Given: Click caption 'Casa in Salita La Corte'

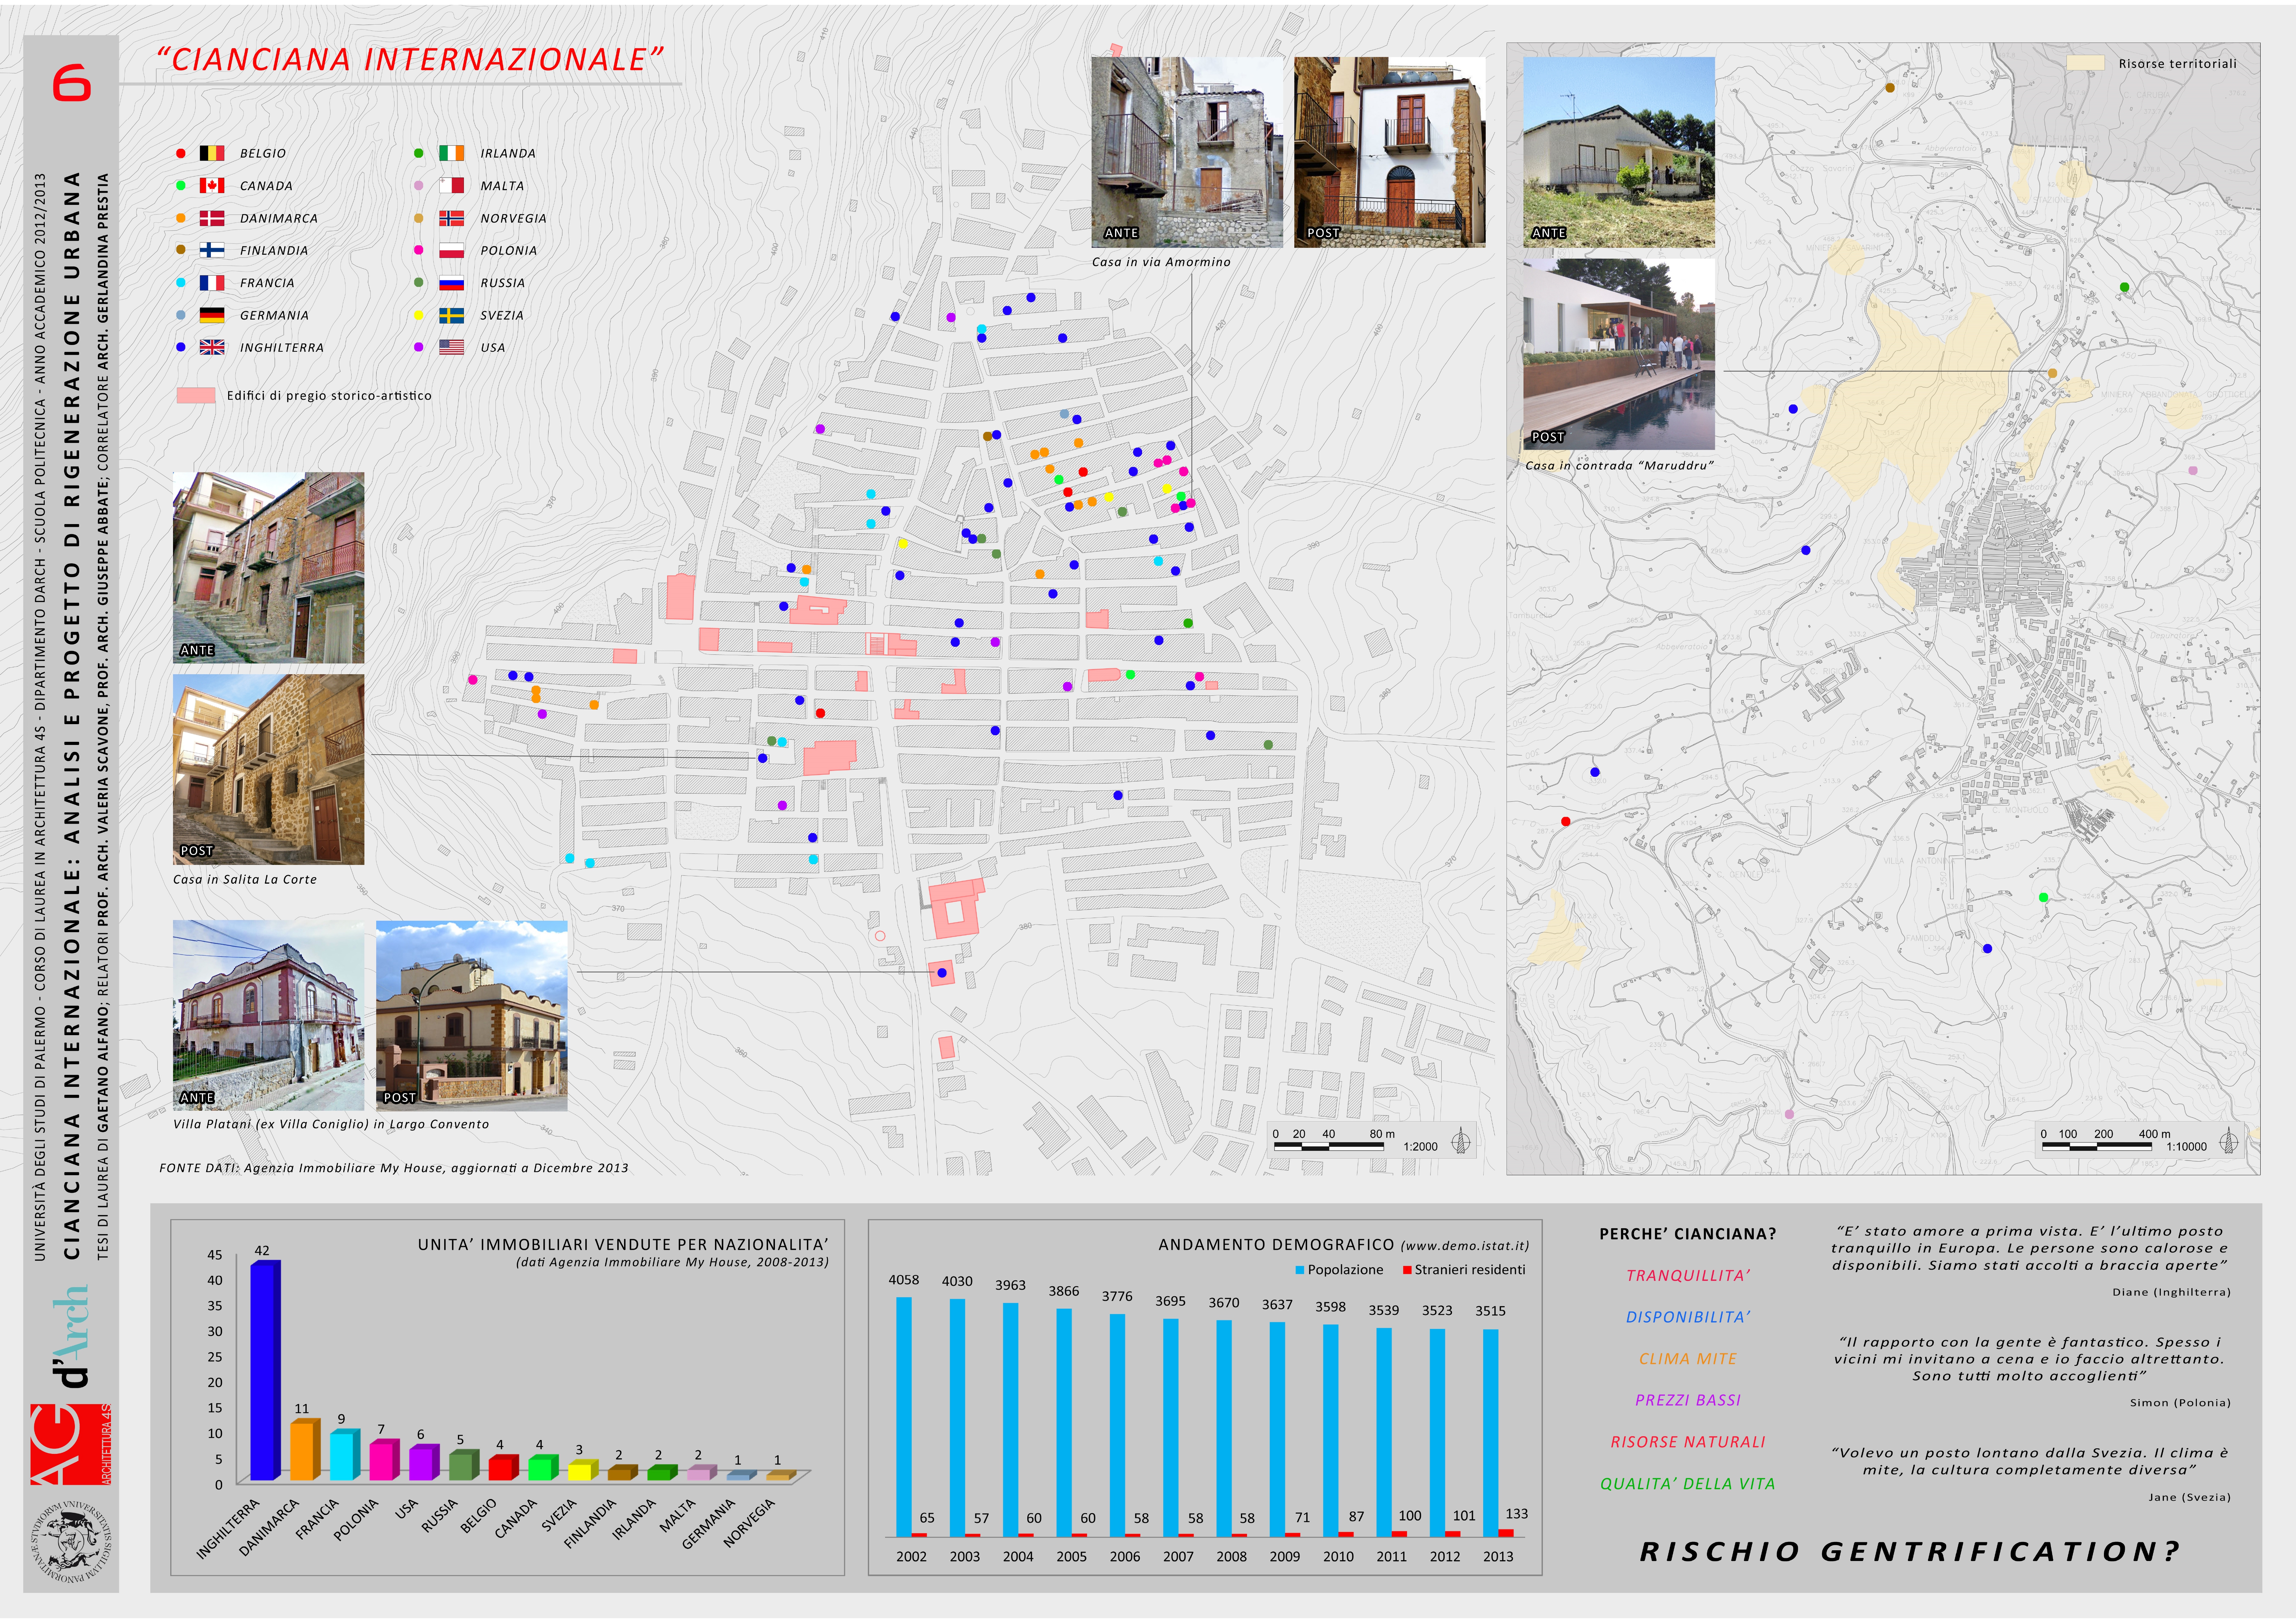Looking at the screenshot, I should click(x=245, y=880).
